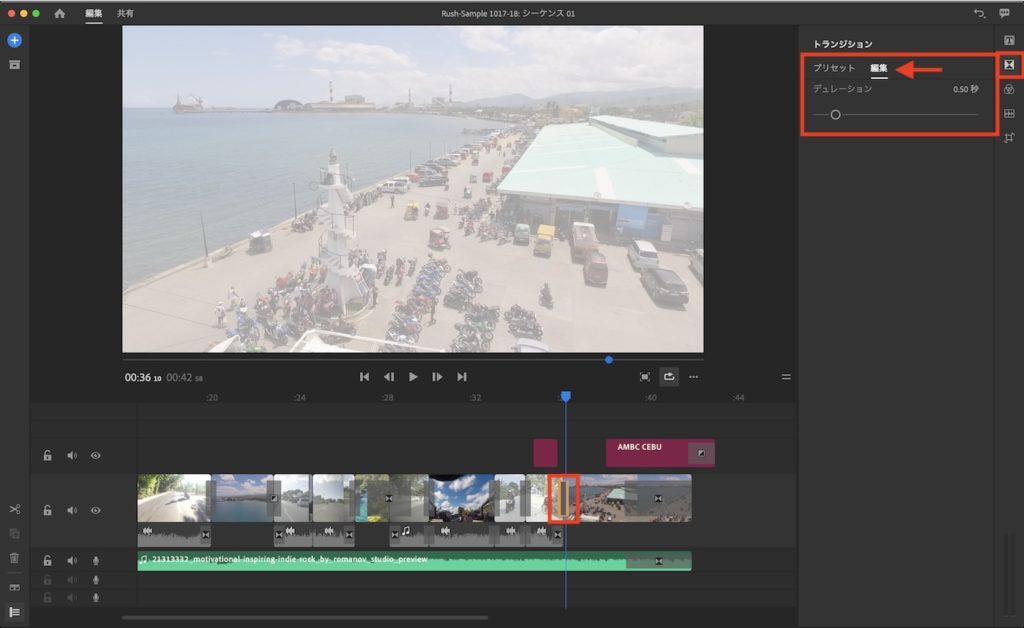Click the undo arrow icon
Viewport: 1024px width, 628px height.
[979, 13]
